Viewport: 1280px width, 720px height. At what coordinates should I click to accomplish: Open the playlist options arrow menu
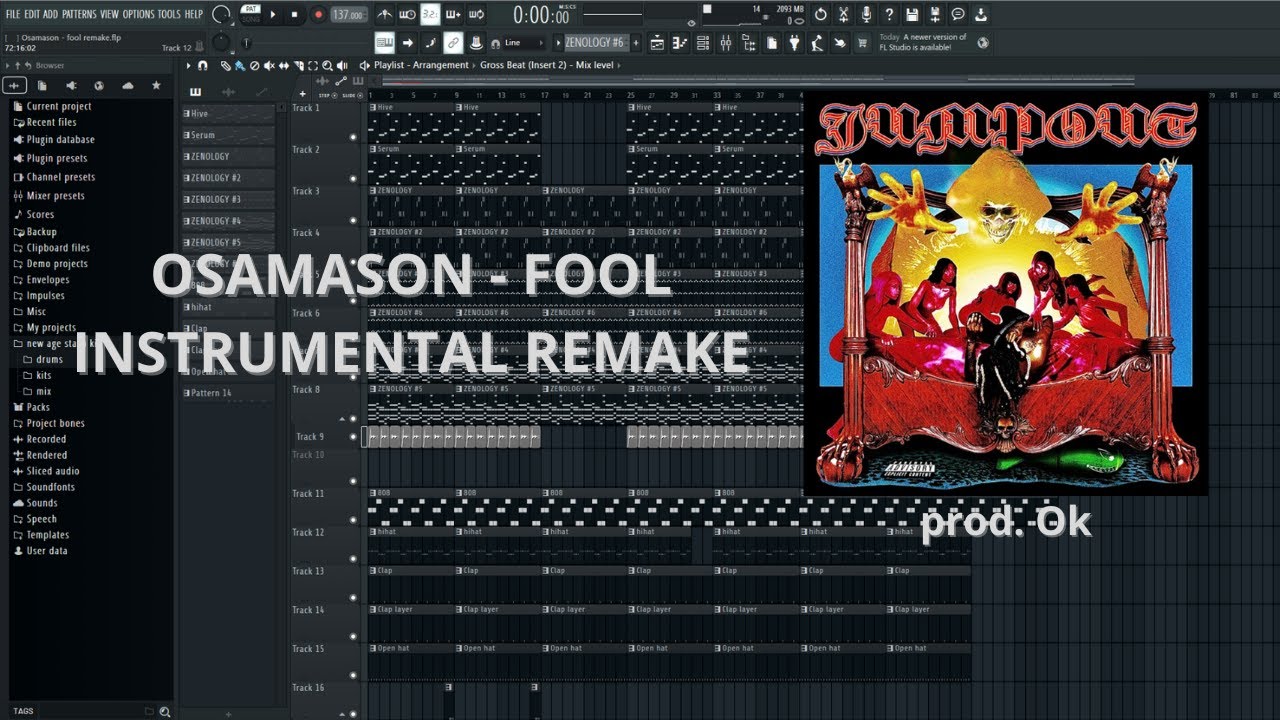pyautogui.click(x=188, y=65)
